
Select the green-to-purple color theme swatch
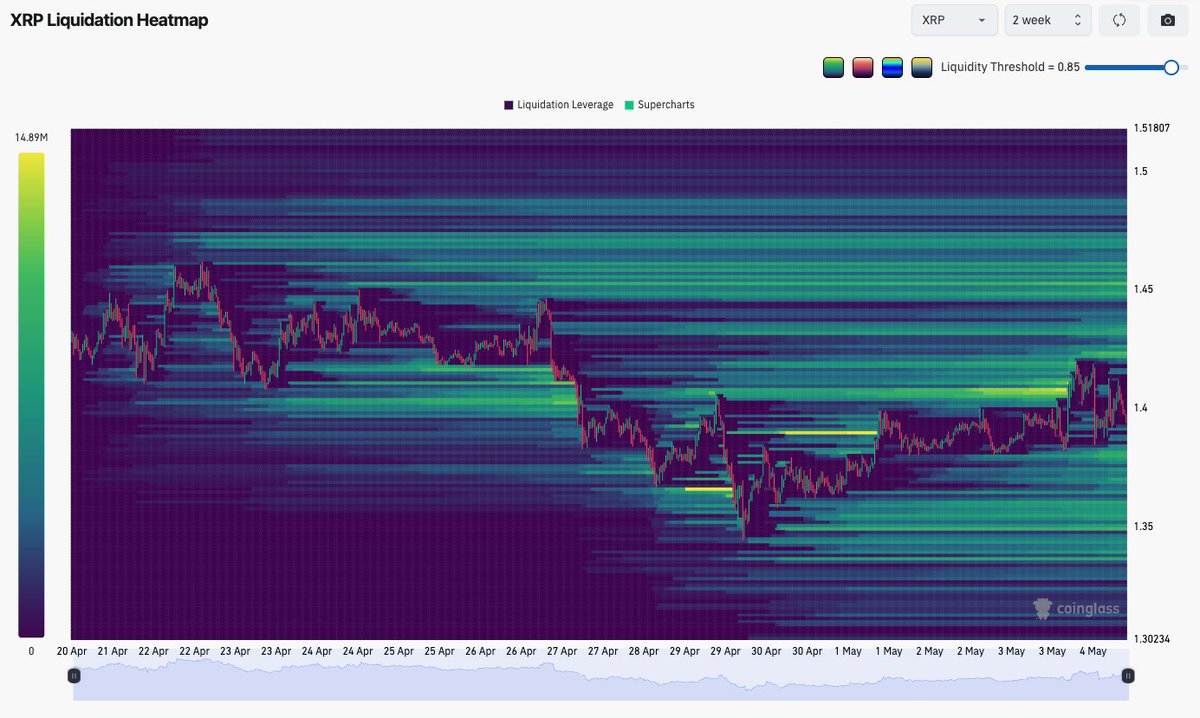[x=833, y=68]
